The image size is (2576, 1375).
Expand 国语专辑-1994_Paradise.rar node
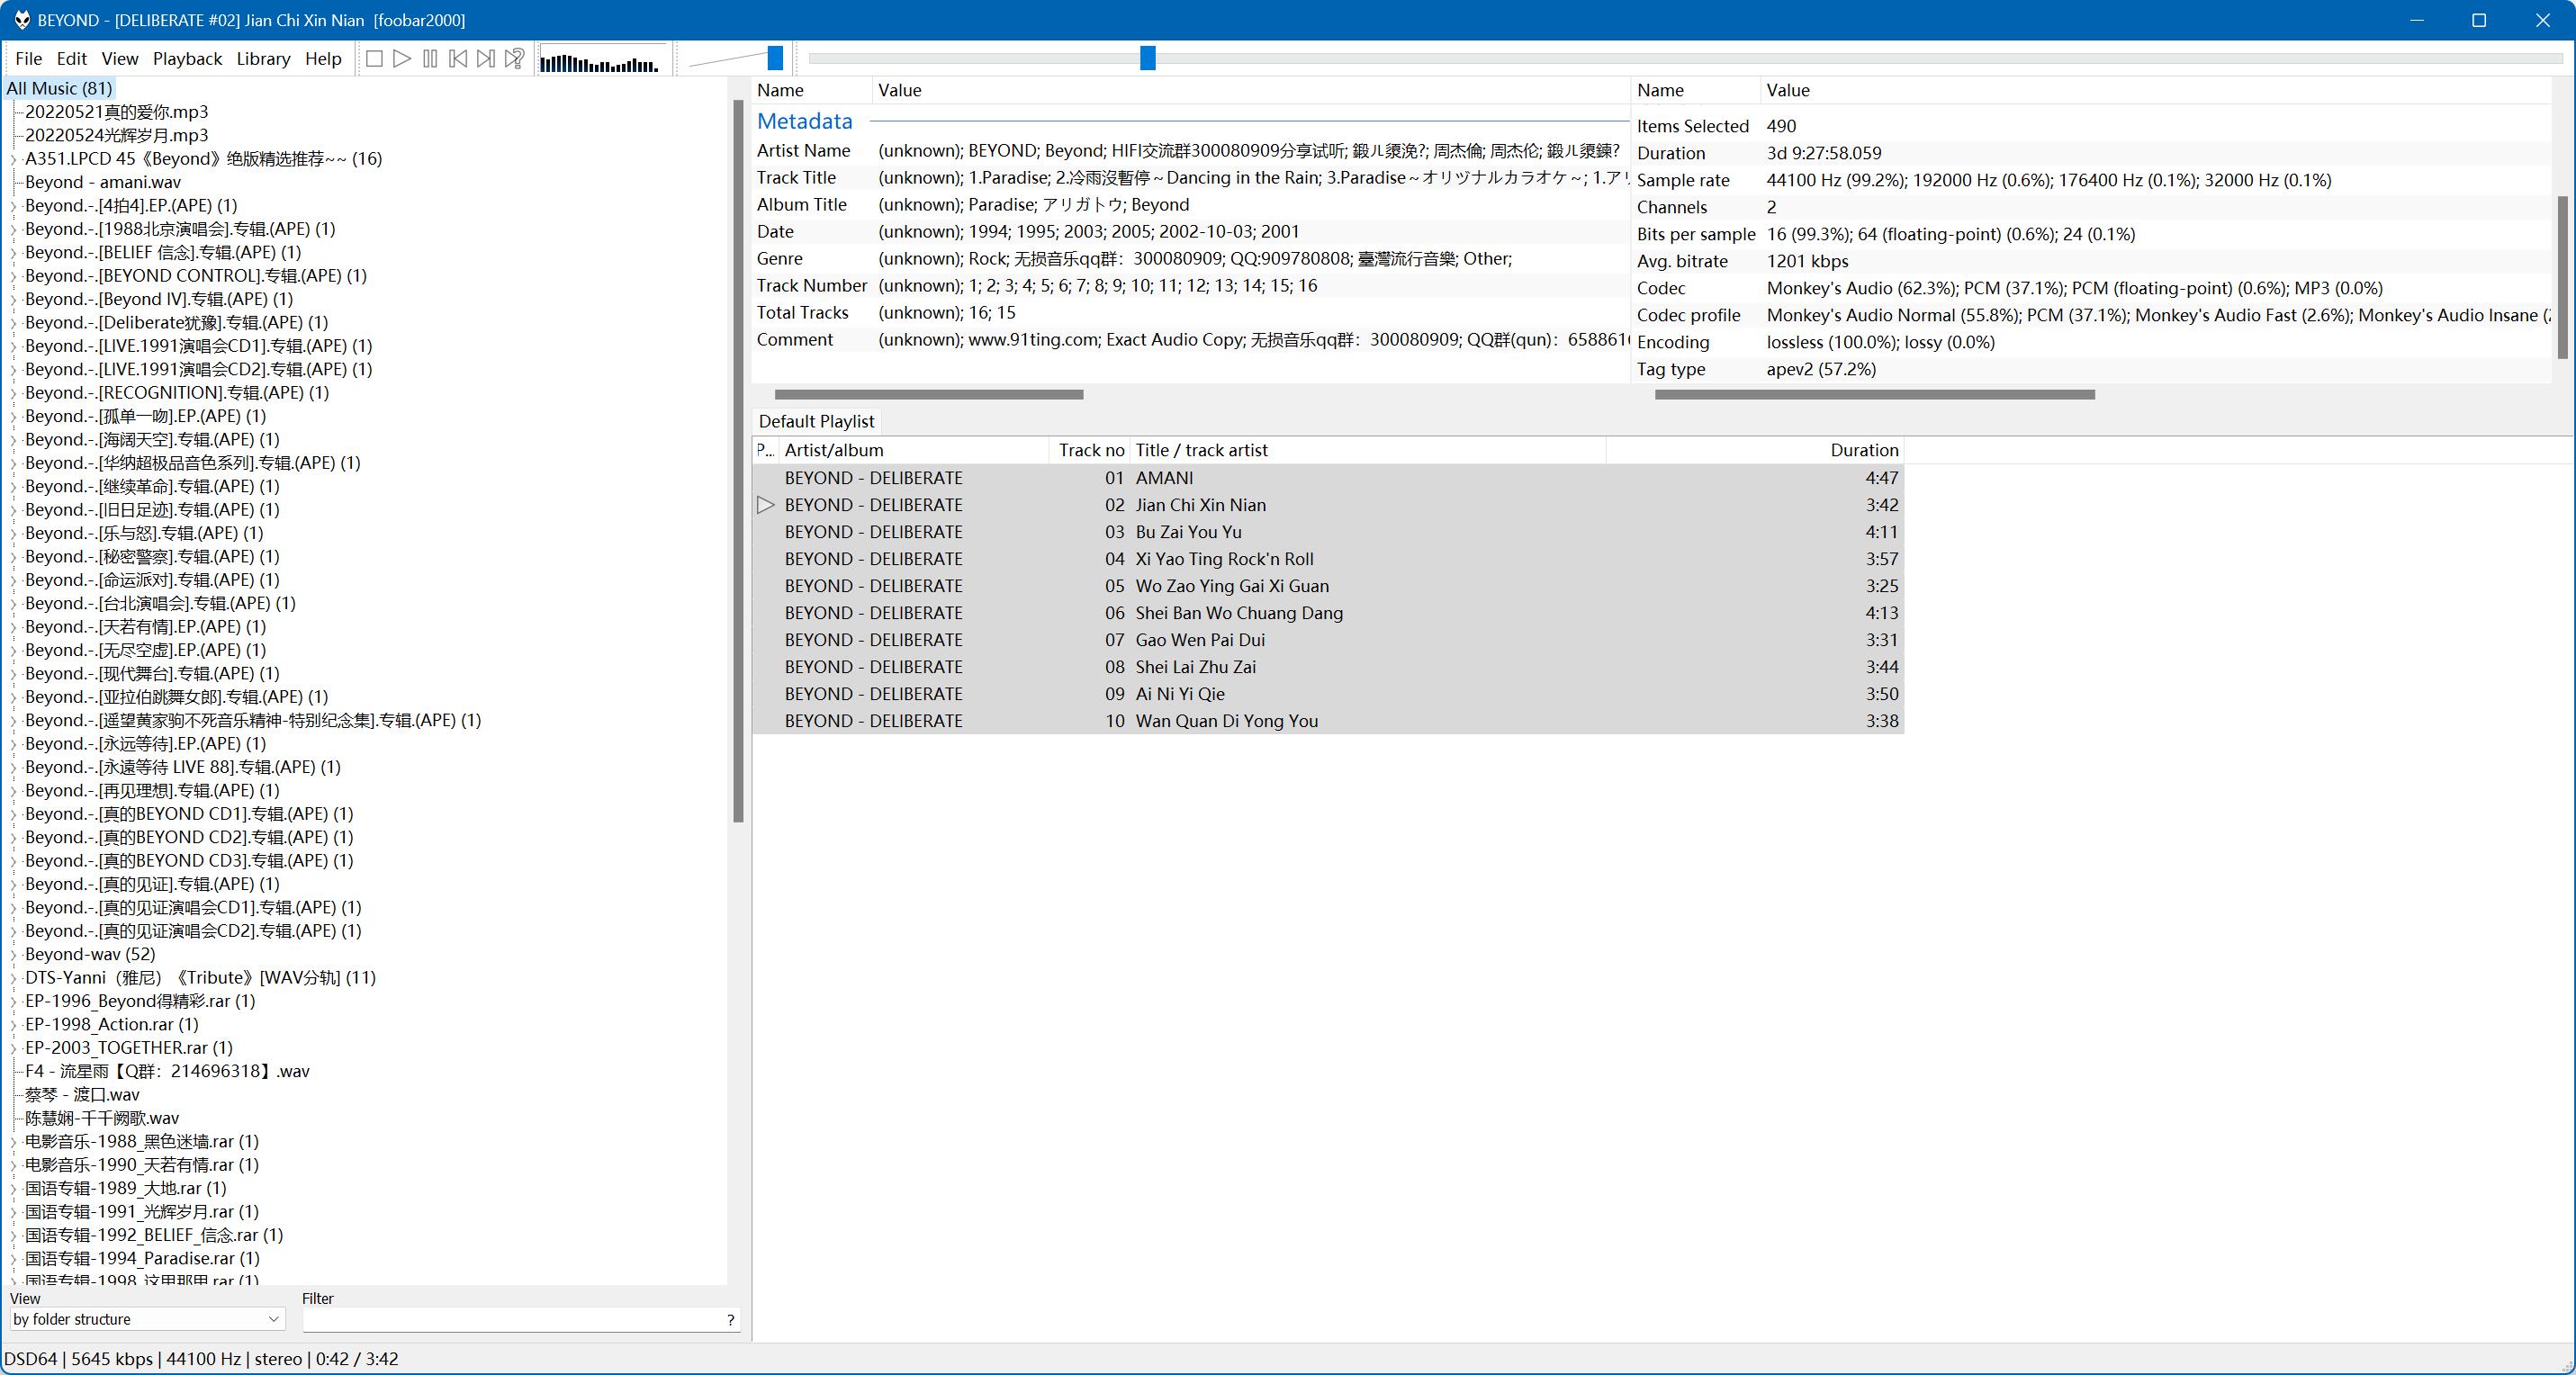pos(14,1259)
